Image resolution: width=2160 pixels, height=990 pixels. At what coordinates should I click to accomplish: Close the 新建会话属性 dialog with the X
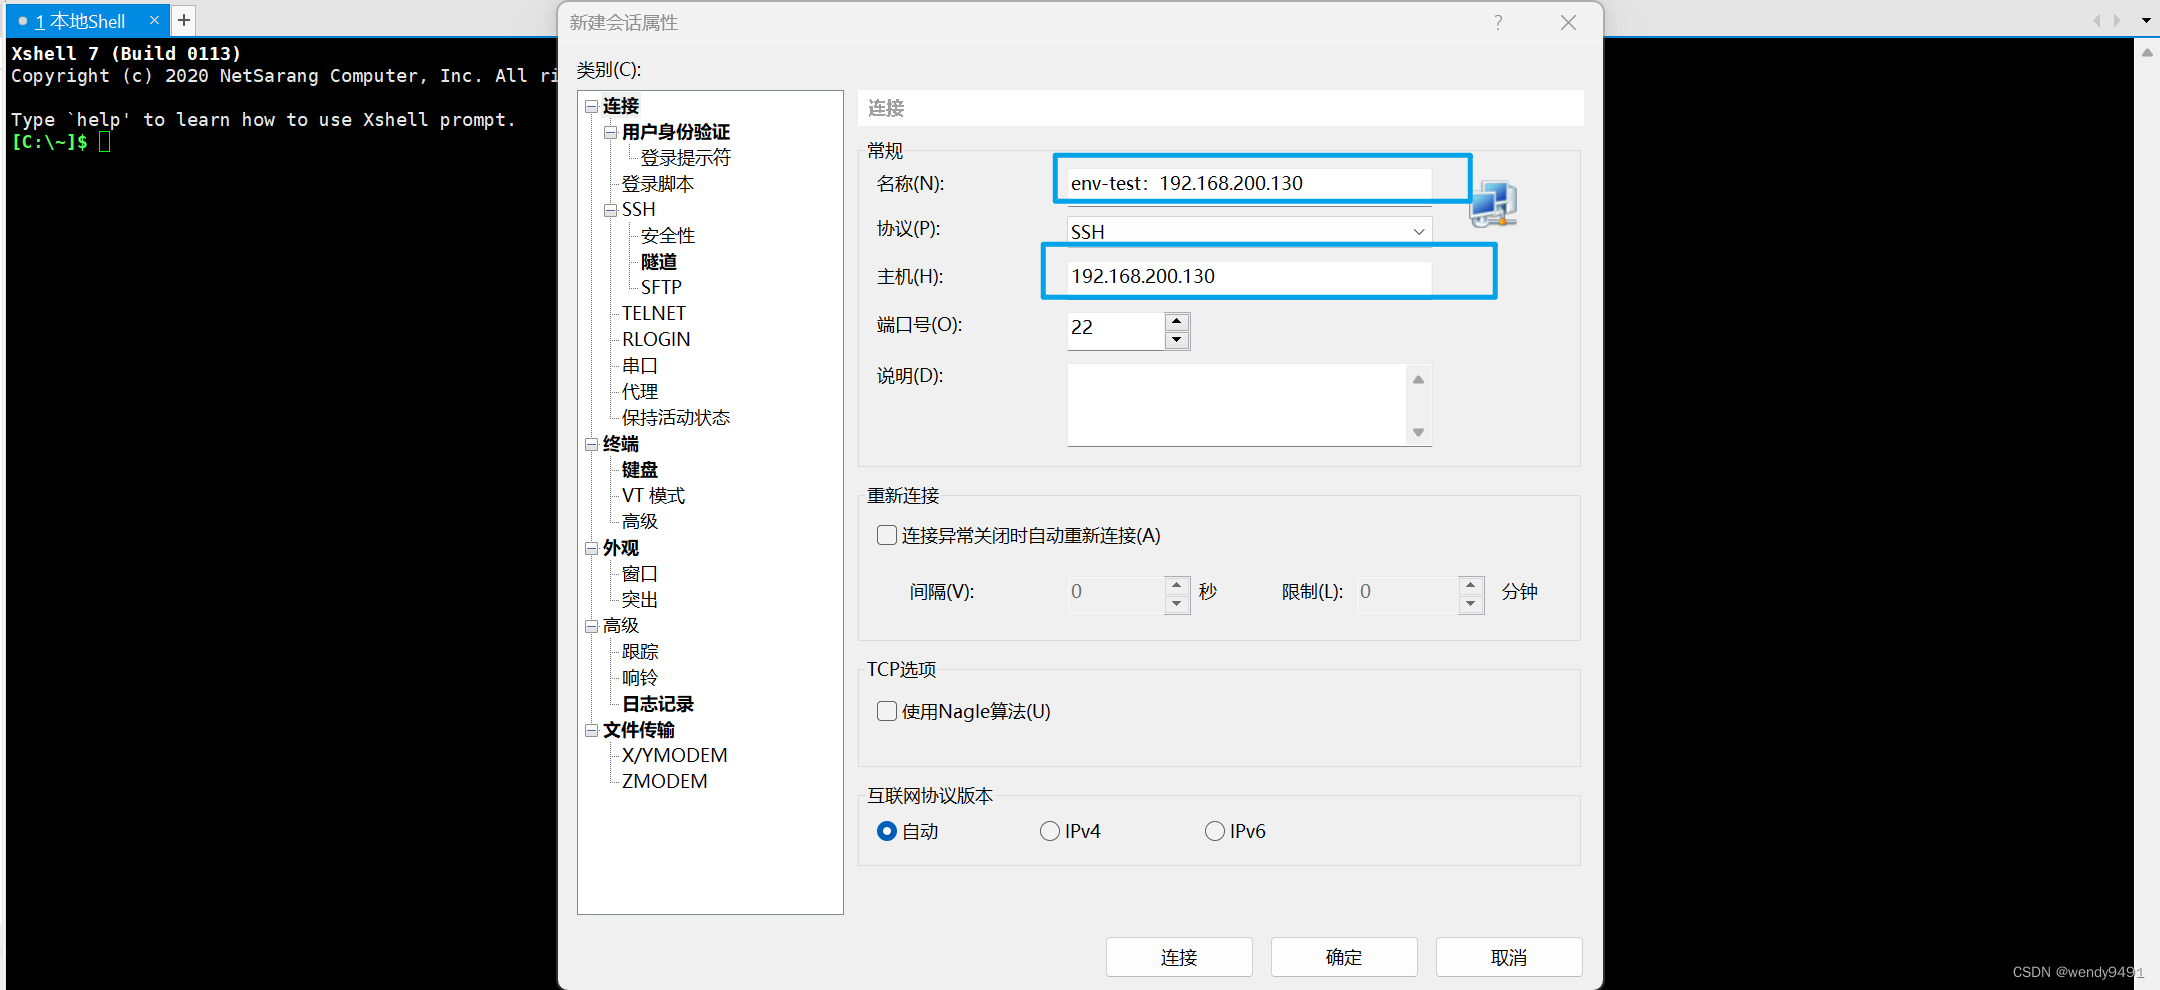(1568, 22)
